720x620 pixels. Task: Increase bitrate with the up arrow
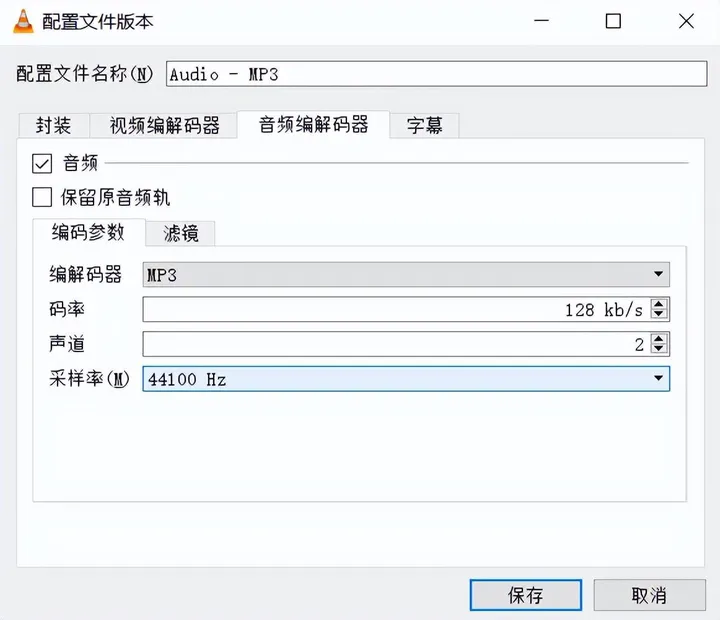coord(659,304)
